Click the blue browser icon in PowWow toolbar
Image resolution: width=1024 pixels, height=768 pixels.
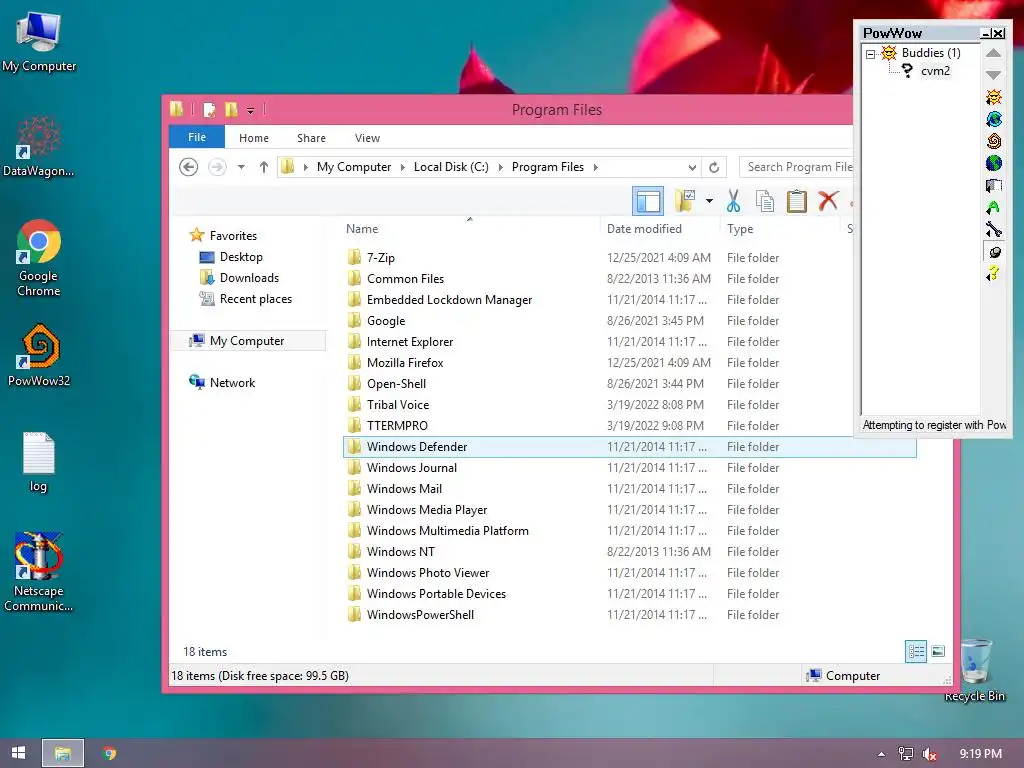click(x=994, y=119)
